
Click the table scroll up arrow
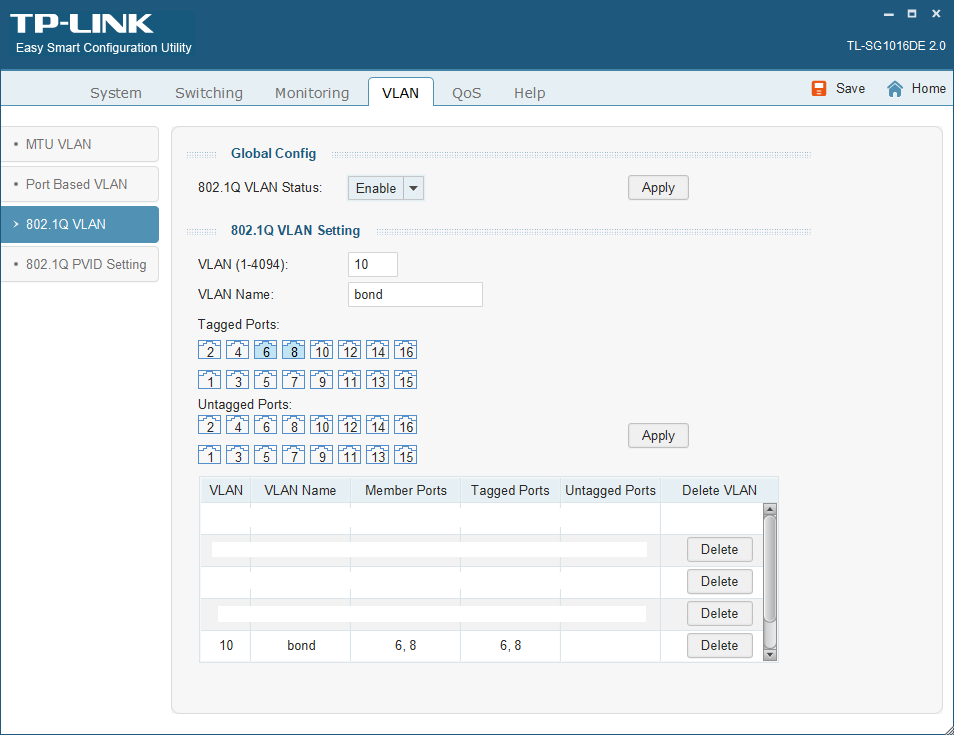pyautogui.click(x=770, y=509)
